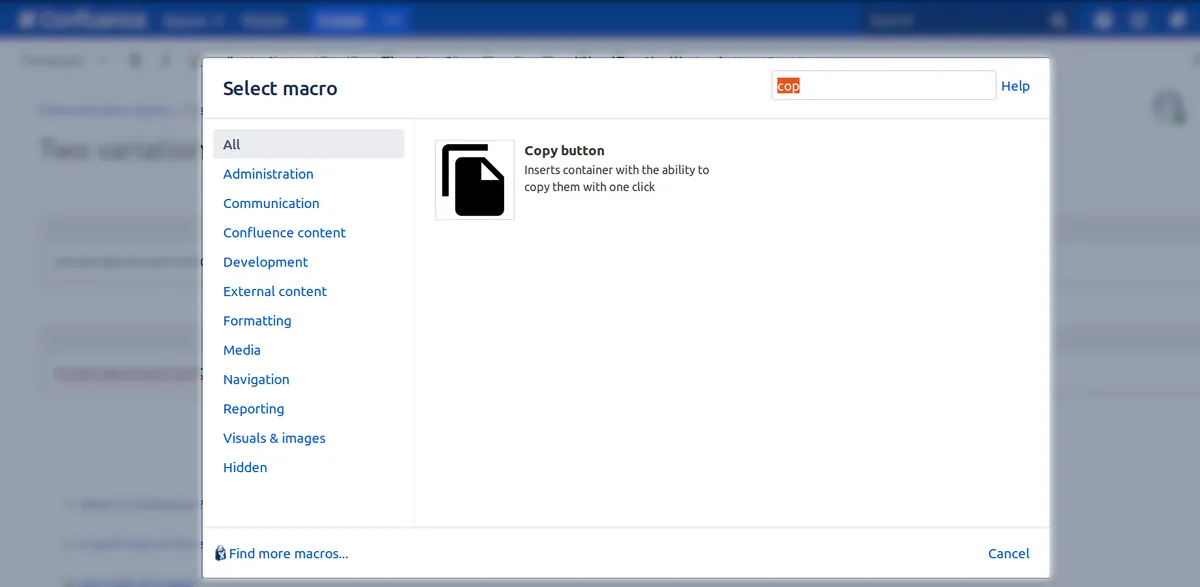Image resolution: width=1200 pixels, height=587 pixels.
Task: Click the Copy button macro title
Action: 564,151
